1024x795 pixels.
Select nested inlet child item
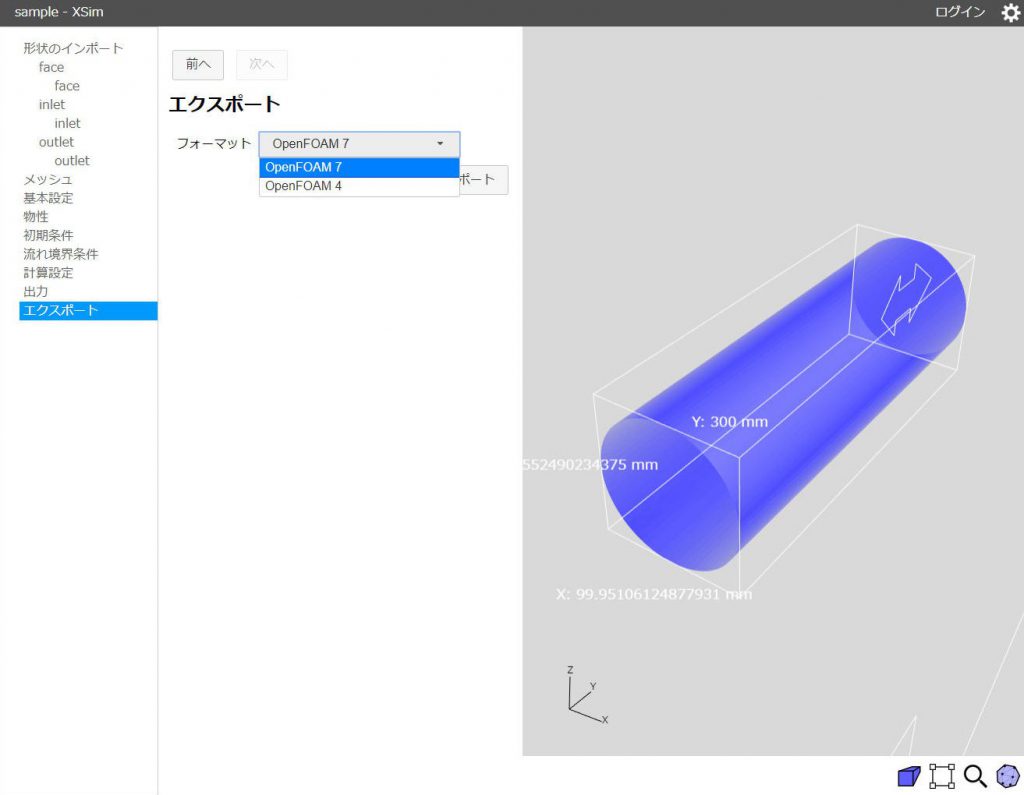coord(67,123)
